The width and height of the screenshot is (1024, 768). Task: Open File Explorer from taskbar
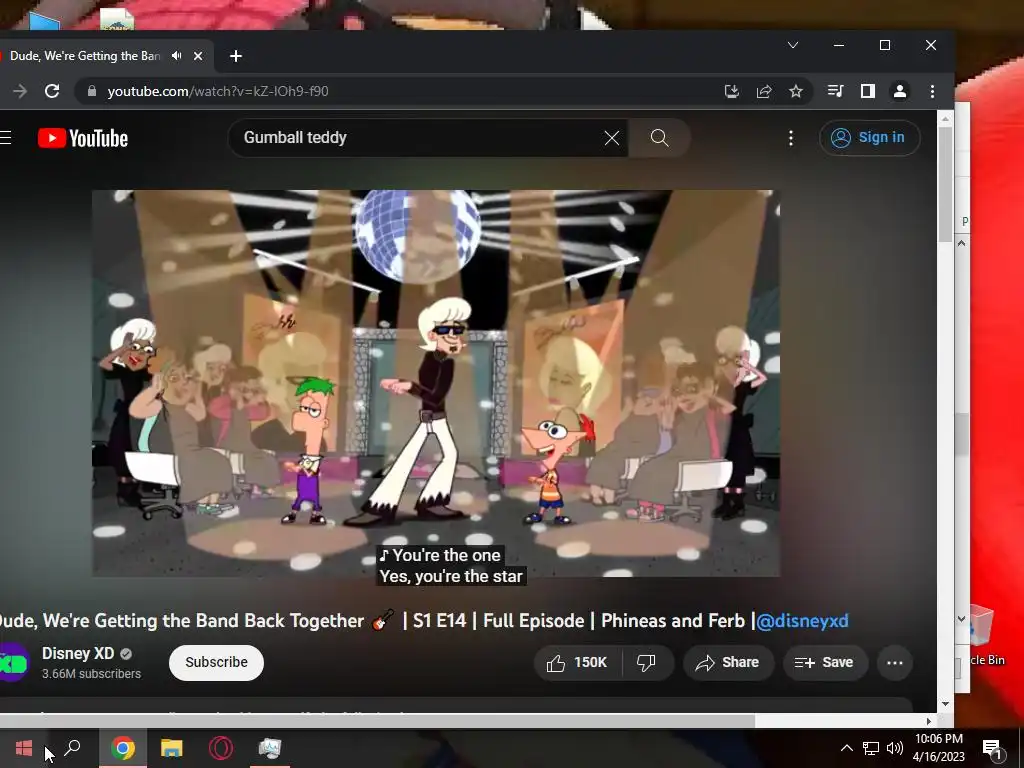click(x=172, y=748)
